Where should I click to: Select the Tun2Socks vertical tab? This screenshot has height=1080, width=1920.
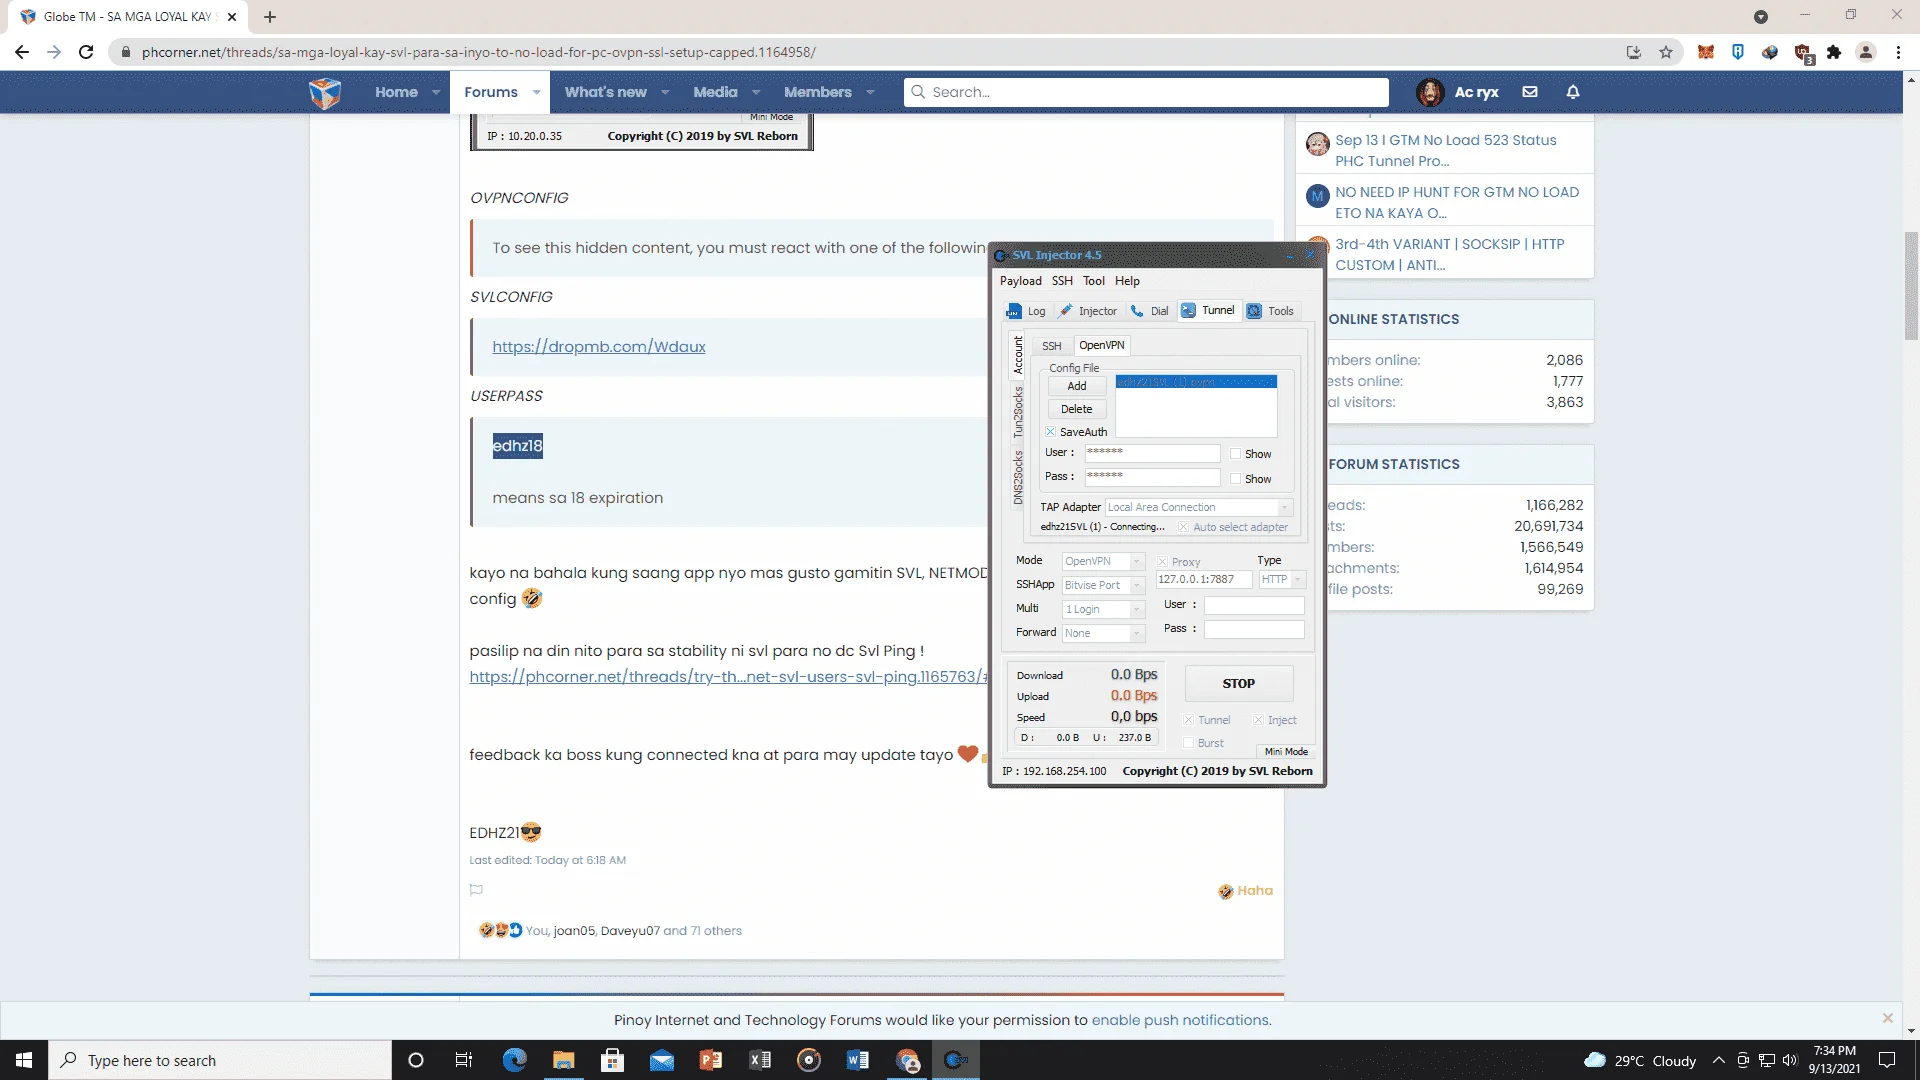1018,411
